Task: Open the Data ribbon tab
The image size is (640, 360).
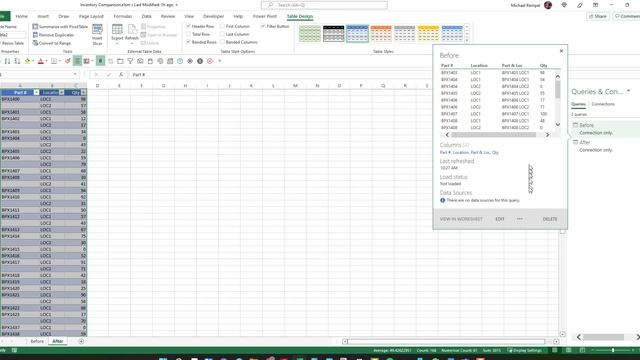Action: point(147,16)
